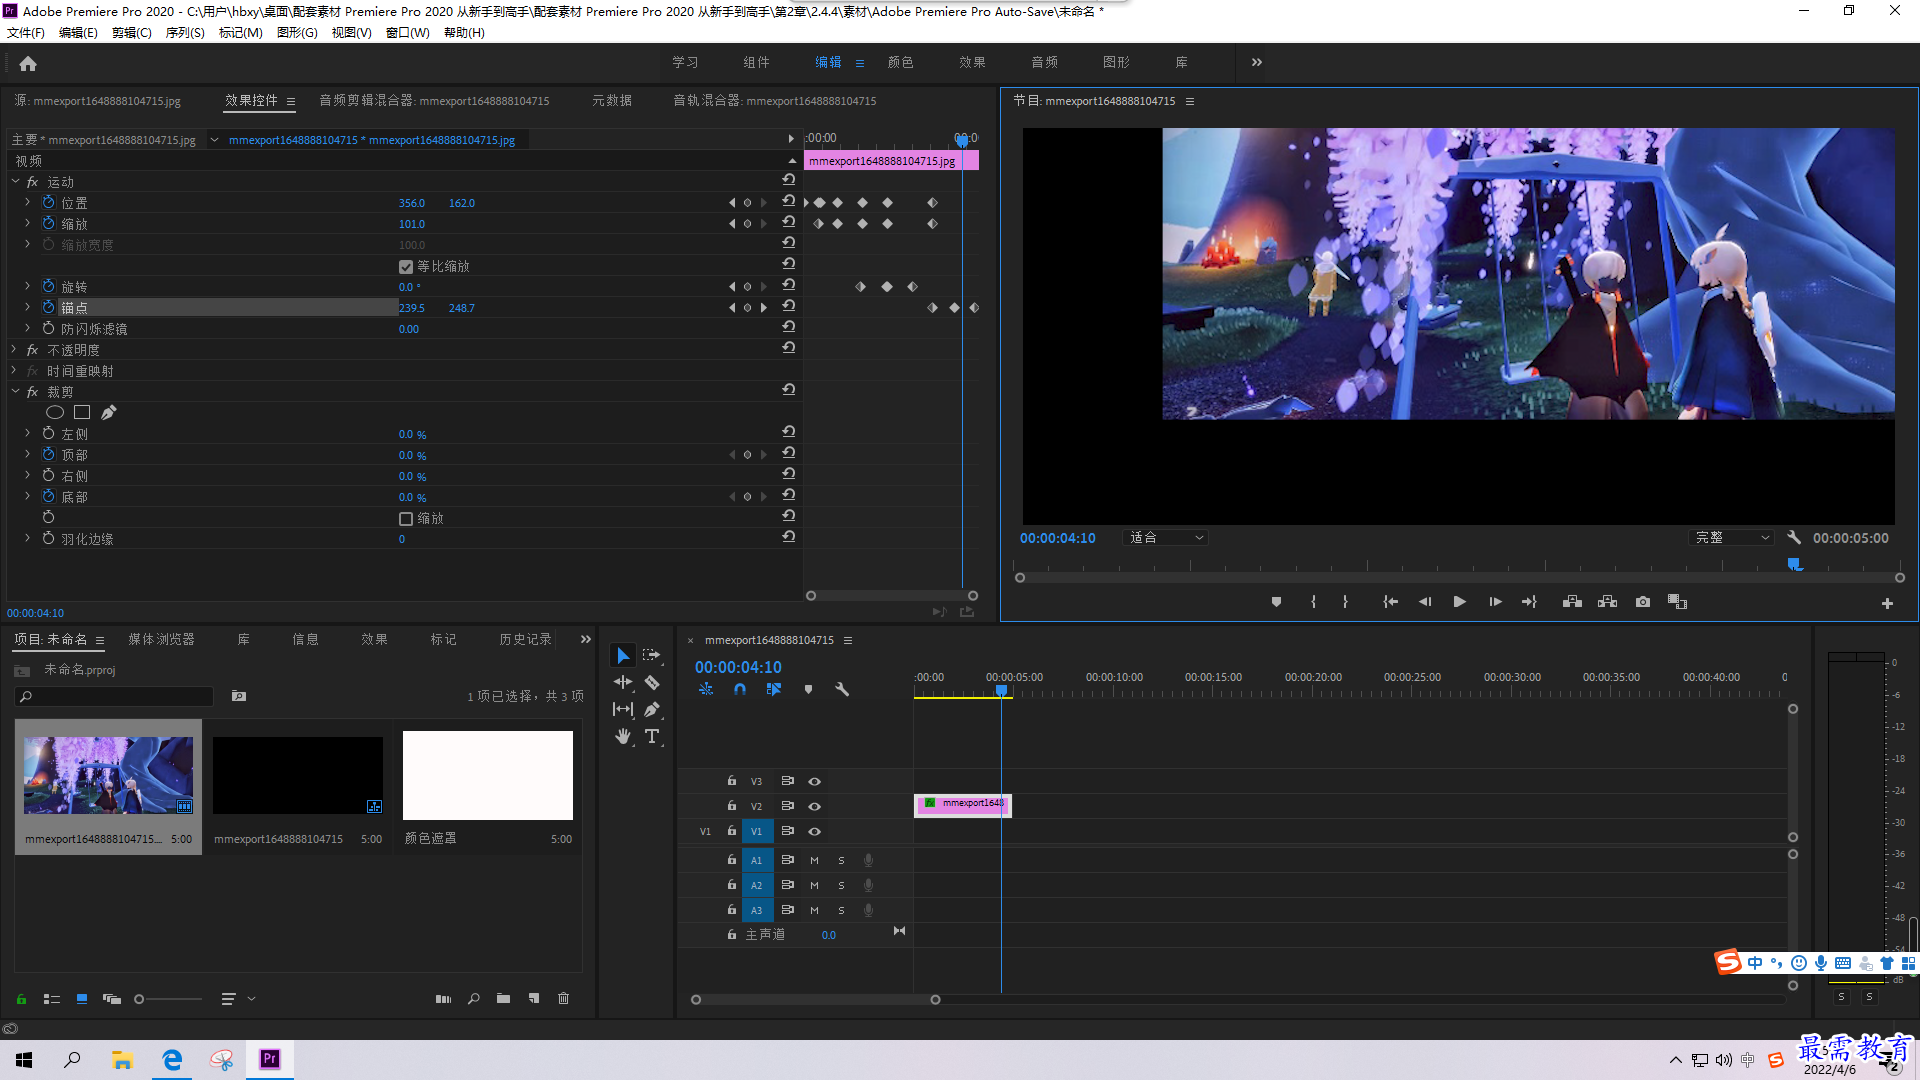Collapse the 裁剪 effect group
The height and width of the screenshot is (1080, 1920).
15,392
